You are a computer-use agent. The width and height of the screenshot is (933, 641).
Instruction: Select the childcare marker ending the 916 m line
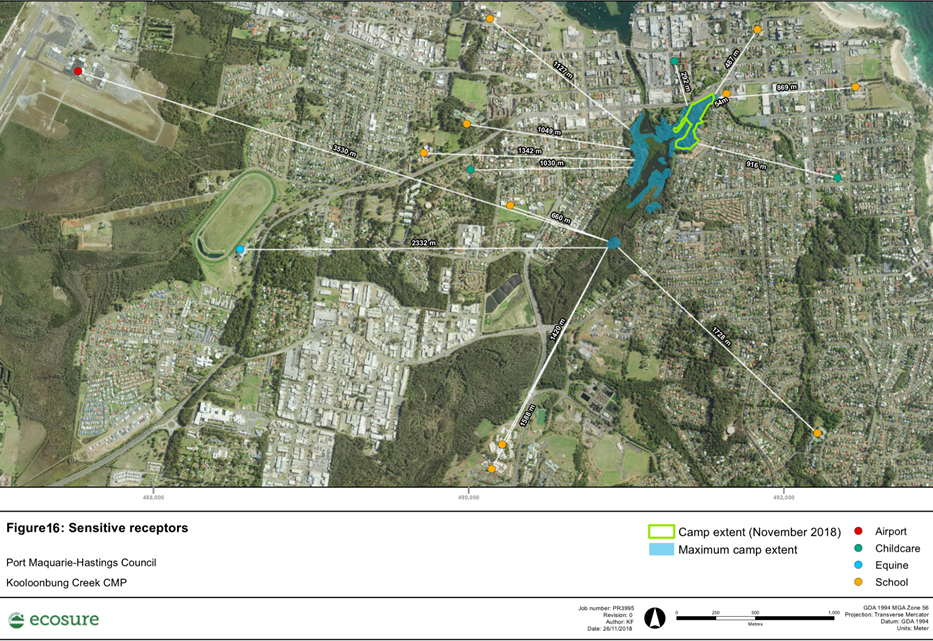click(x=838, y=178)
